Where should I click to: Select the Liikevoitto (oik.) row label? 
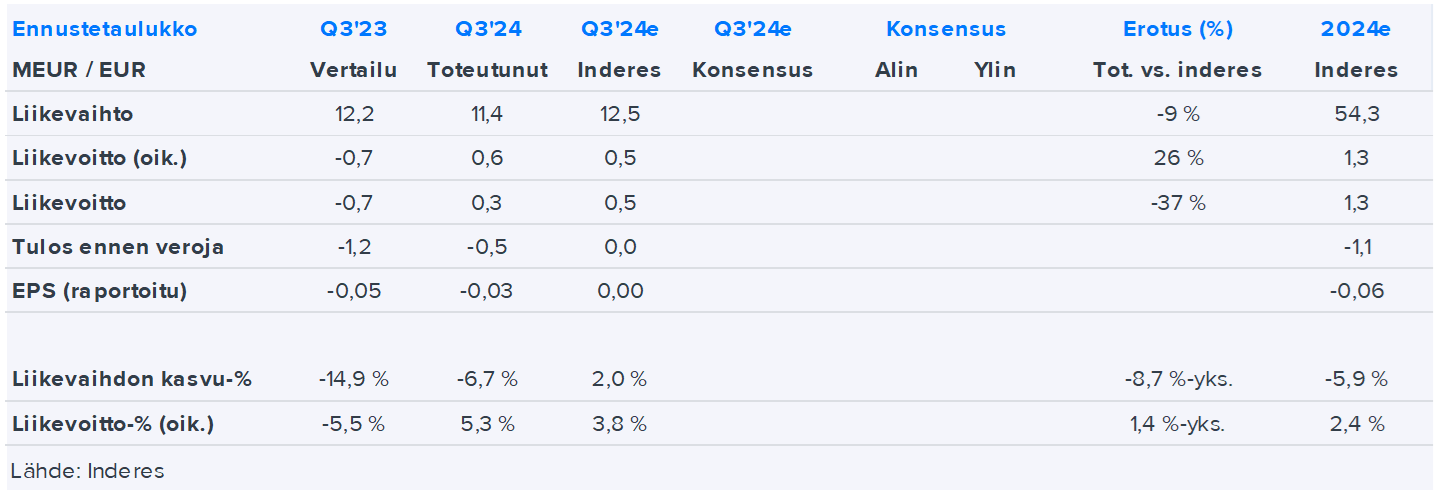pyautogui.click(x=100, y=158)
